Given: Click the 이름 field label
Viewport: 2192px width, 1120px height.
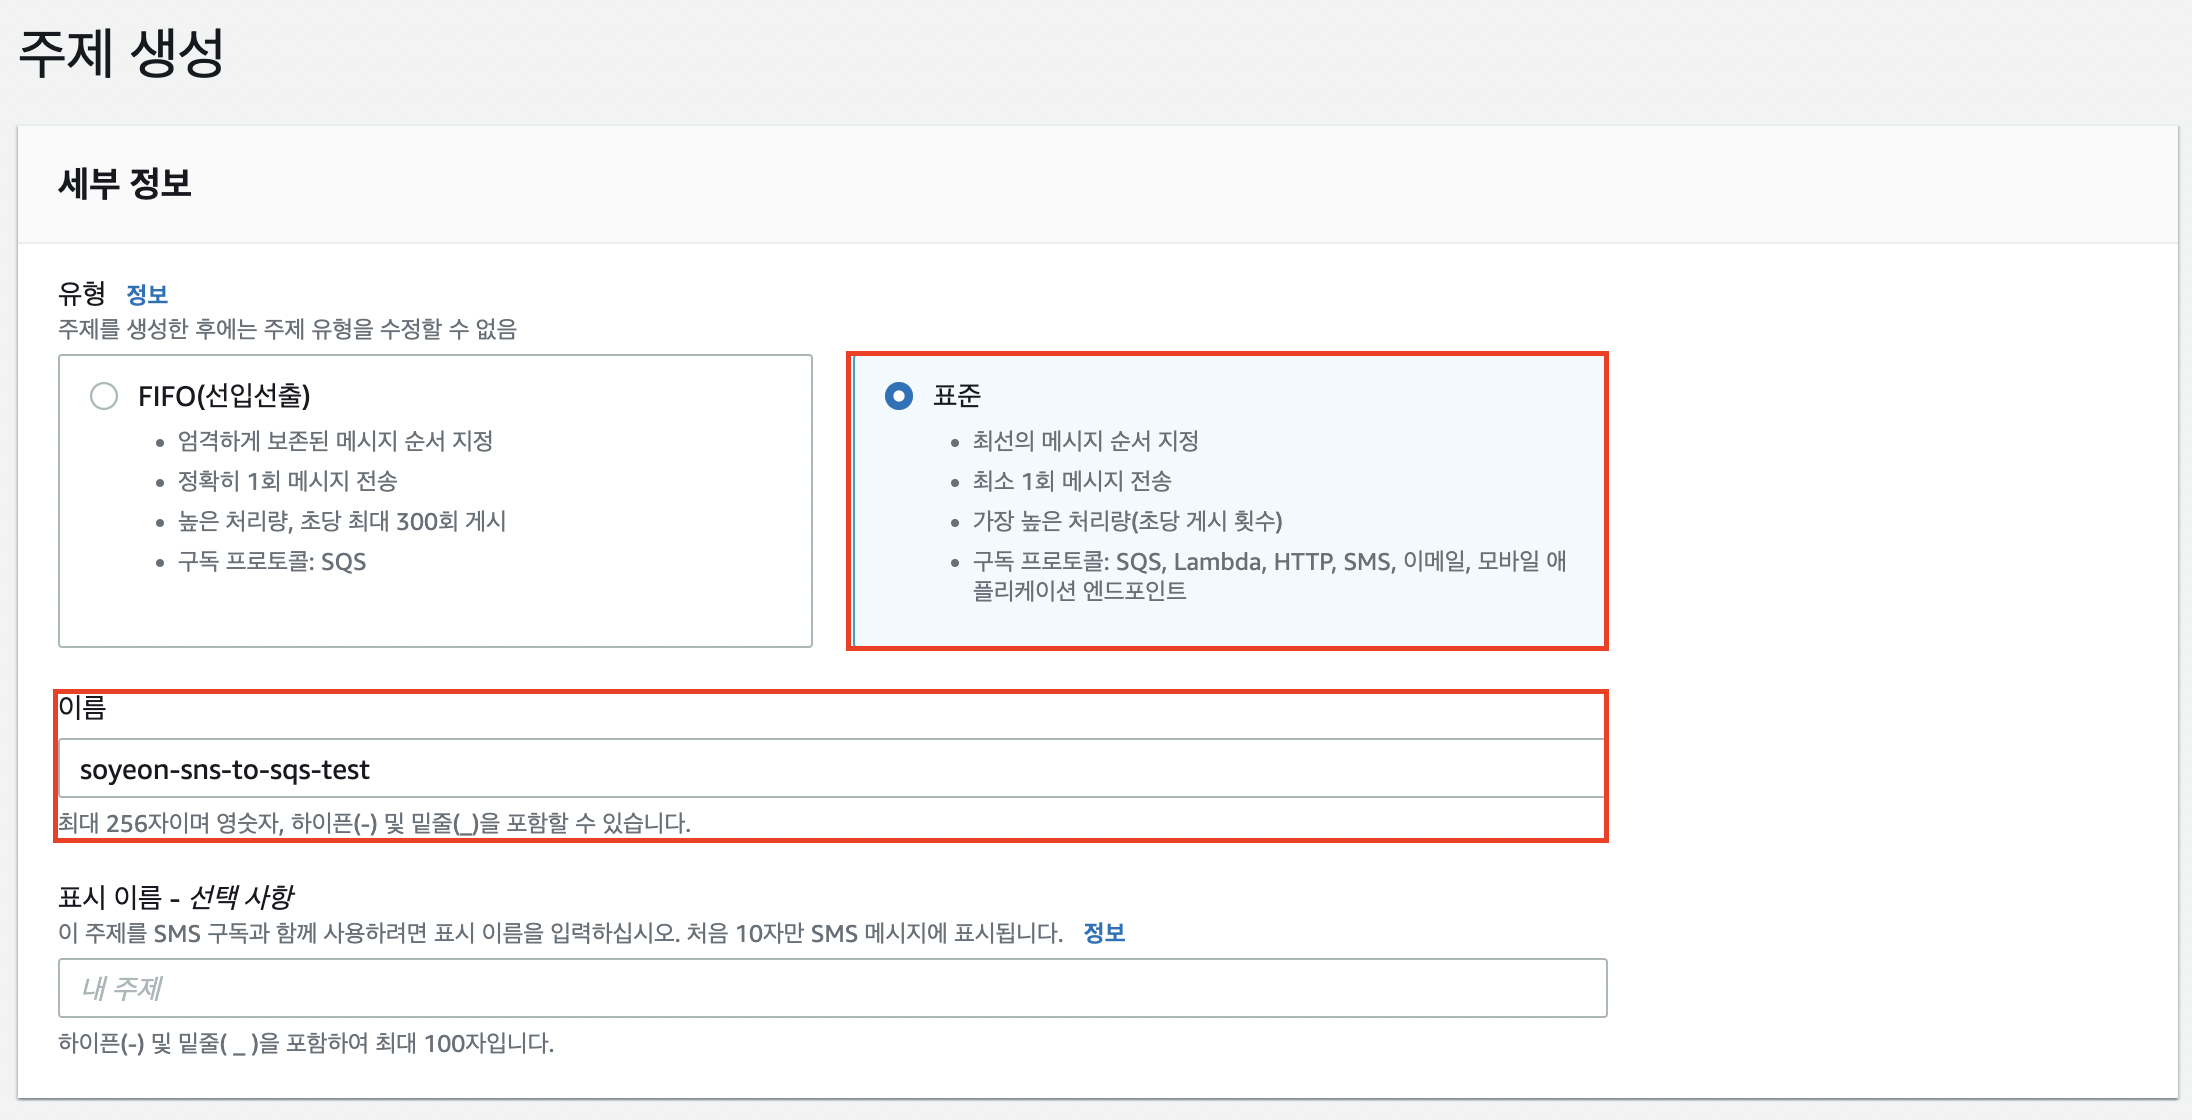Looking at the screenshot, I should pyautogui.click(x=82, y=708).
